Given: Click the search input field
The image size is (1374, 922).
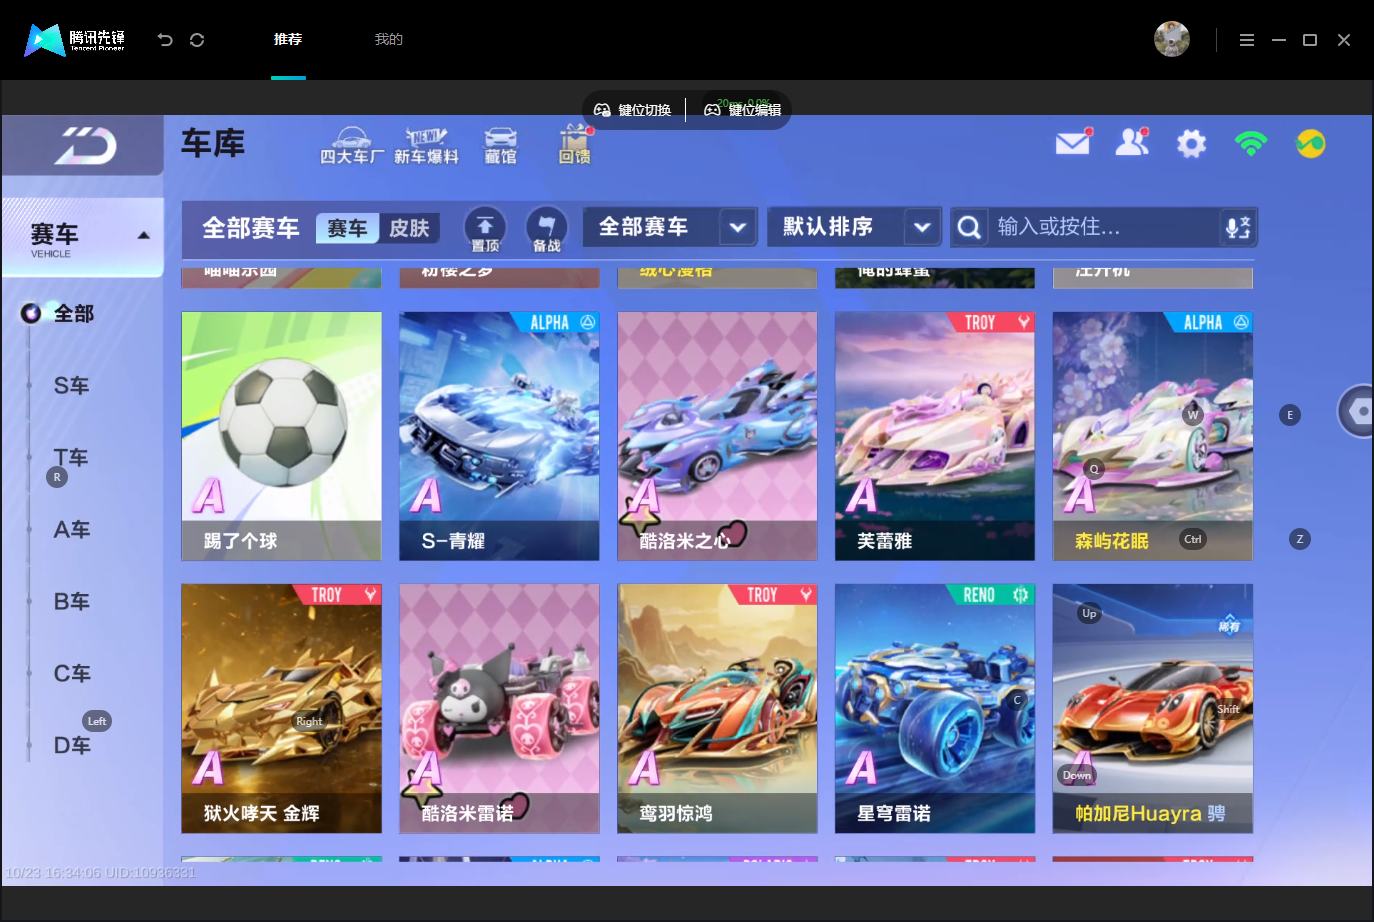Looking at the screenshot, I should pos(1104,227).
